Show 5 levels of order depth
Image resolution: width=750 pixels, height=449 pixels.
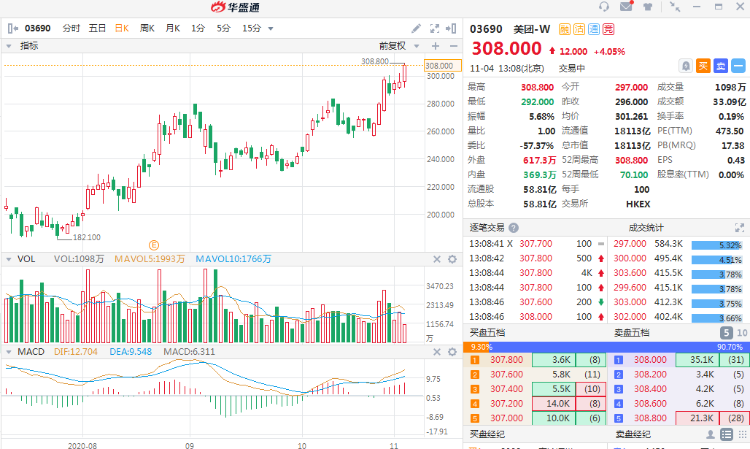pos(727,332)
